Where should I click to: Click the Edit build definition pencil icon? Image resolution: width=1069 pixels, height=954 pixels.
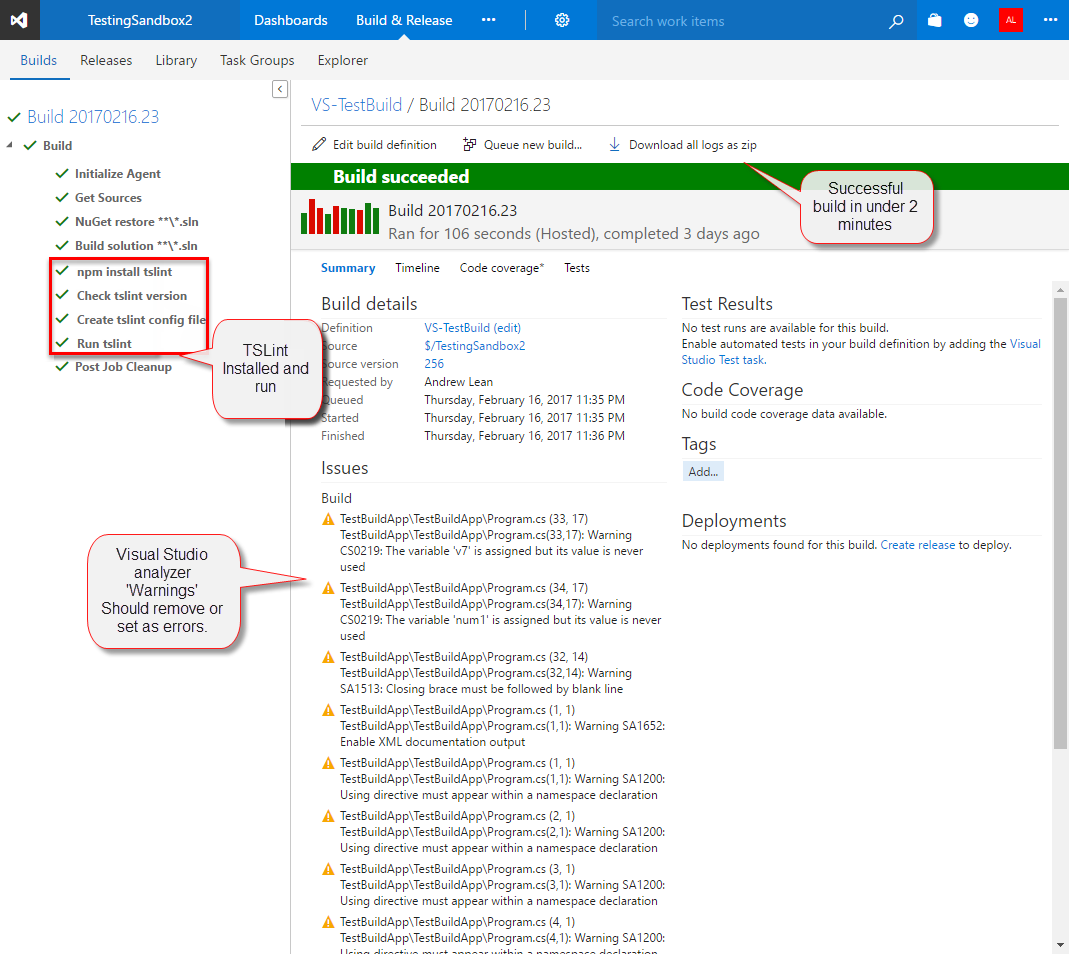point(319,145)
